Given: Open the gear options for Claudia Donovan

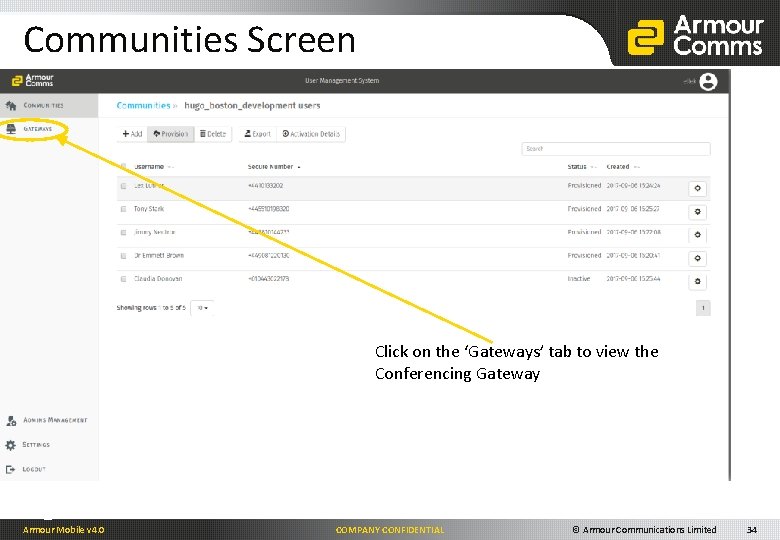Looking at the screenshot, I should click(697, 281).
